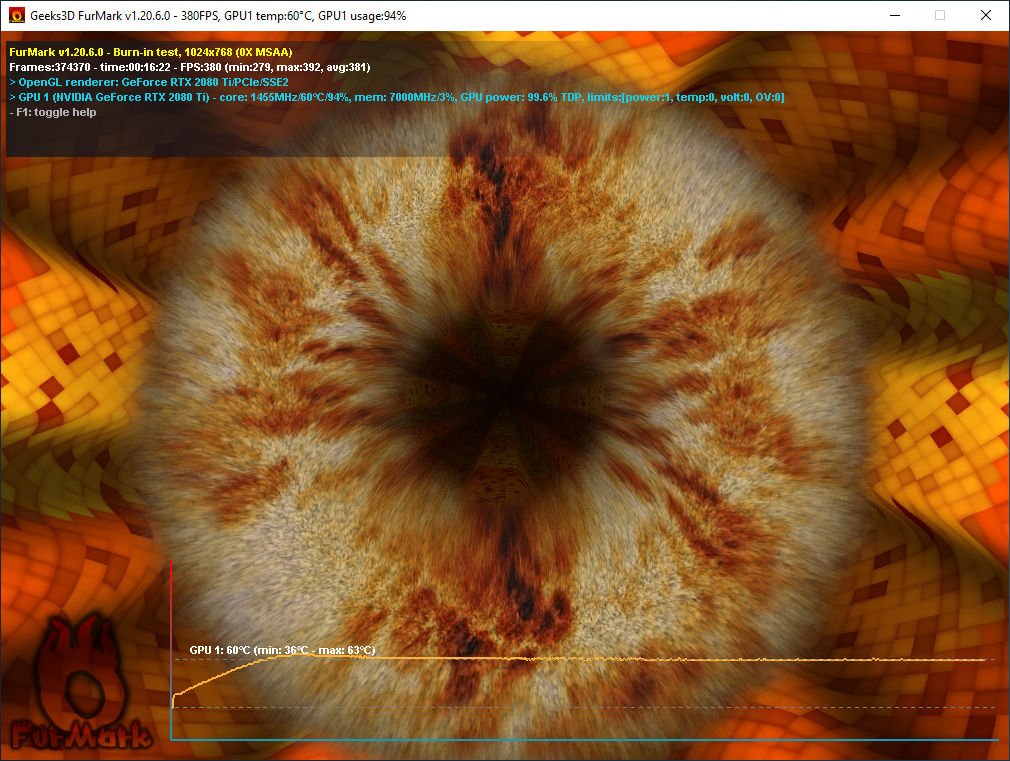Click the 'F1: toggle help' hint

click(53, 112)
